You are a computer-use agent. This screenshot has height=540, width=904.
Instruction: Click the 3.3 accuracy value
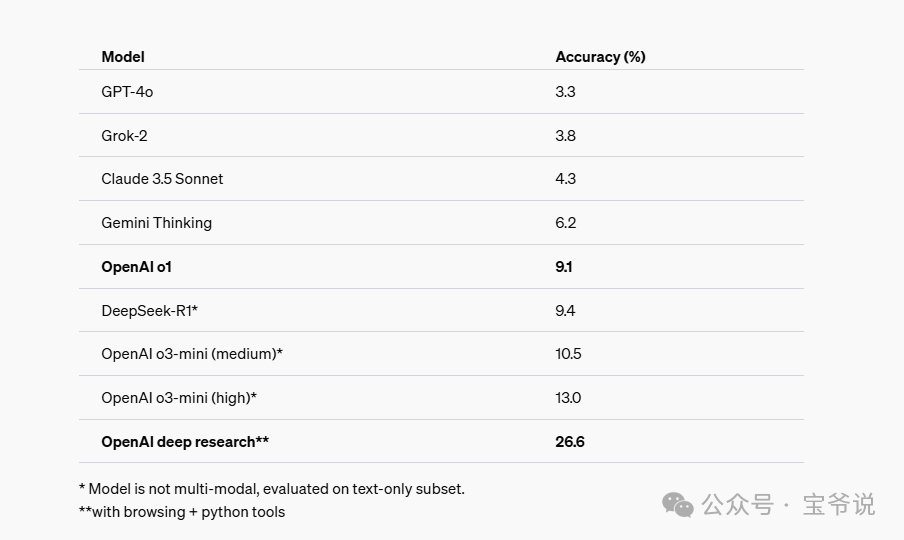[565, 91]
